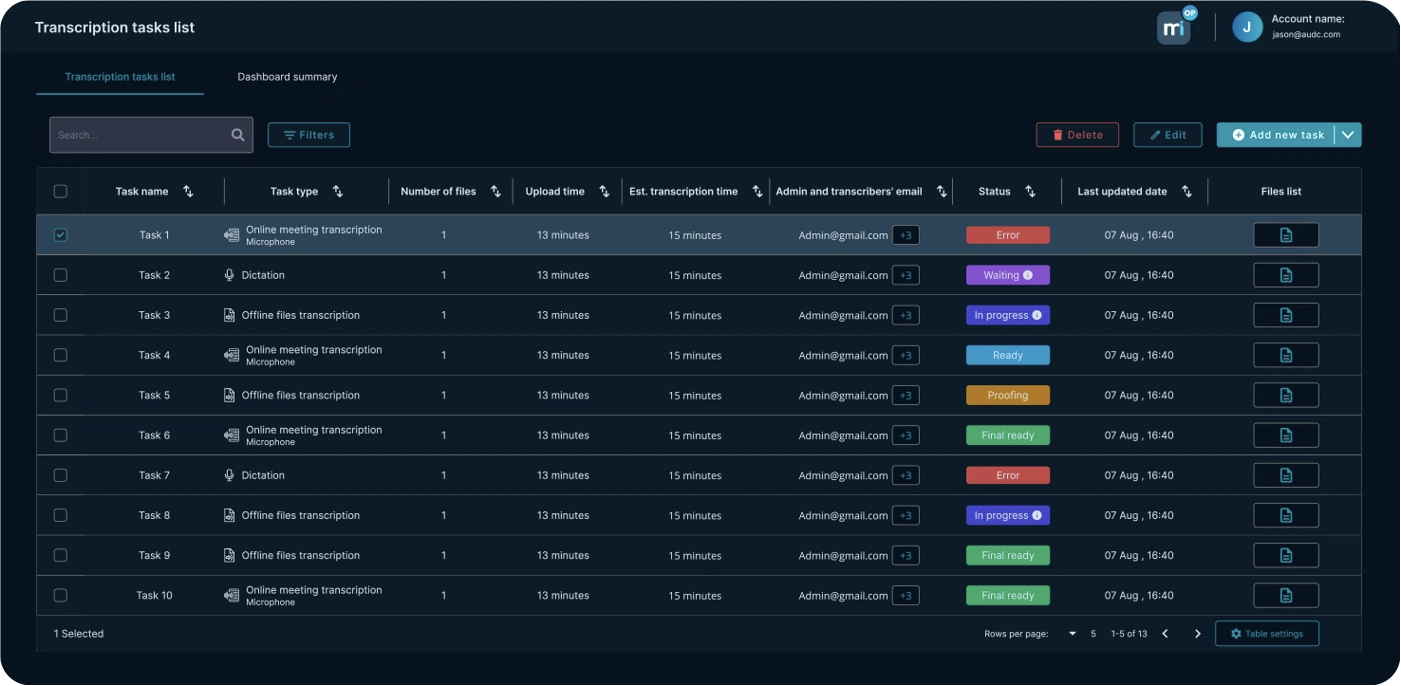Expand the +3 emails badge for Task 4
Screen dimensions: 1401x686
(905, 355)
